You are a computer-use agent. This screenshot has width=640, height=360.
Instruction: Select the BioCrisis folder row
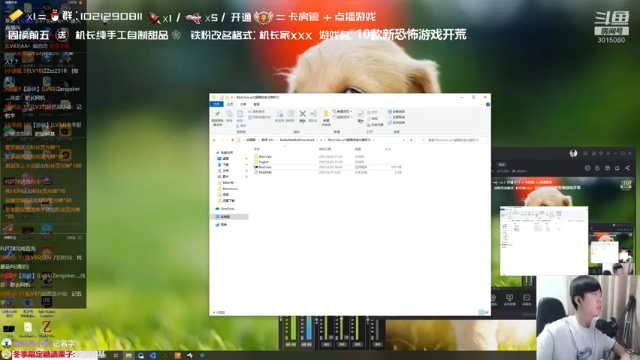tap(328, 157)
